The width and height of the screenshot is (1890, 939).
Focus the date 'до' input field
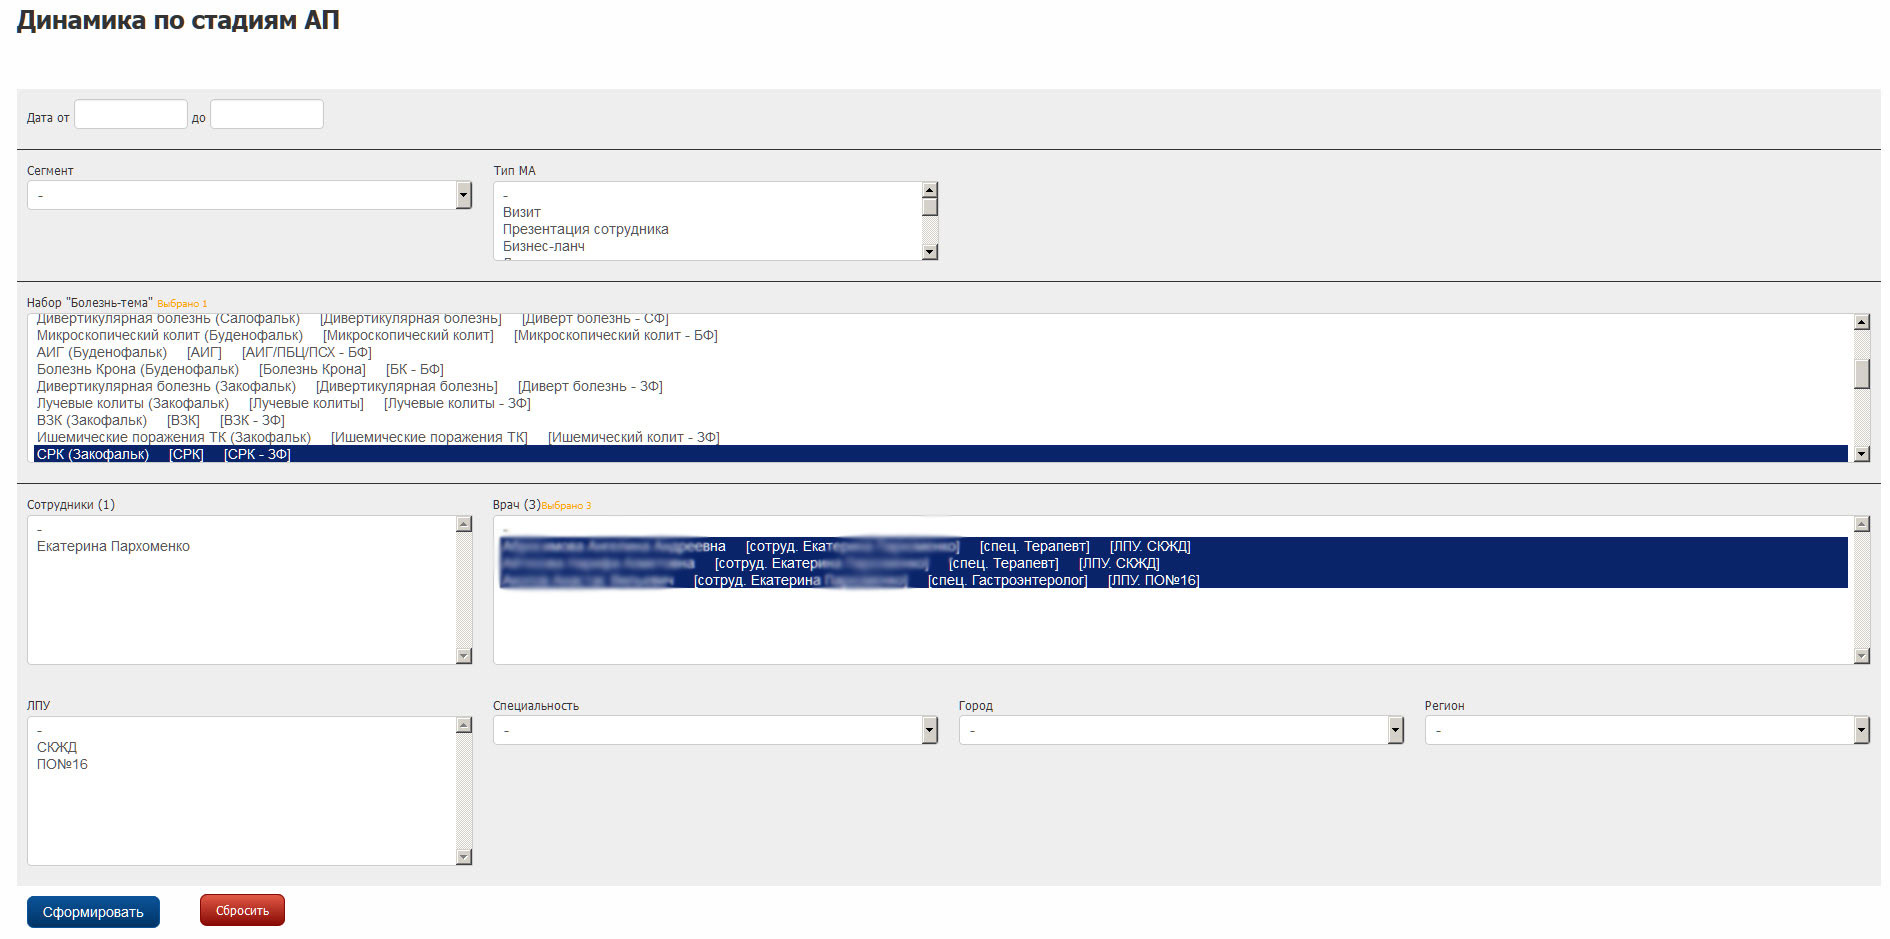click(x=267, y=115)
